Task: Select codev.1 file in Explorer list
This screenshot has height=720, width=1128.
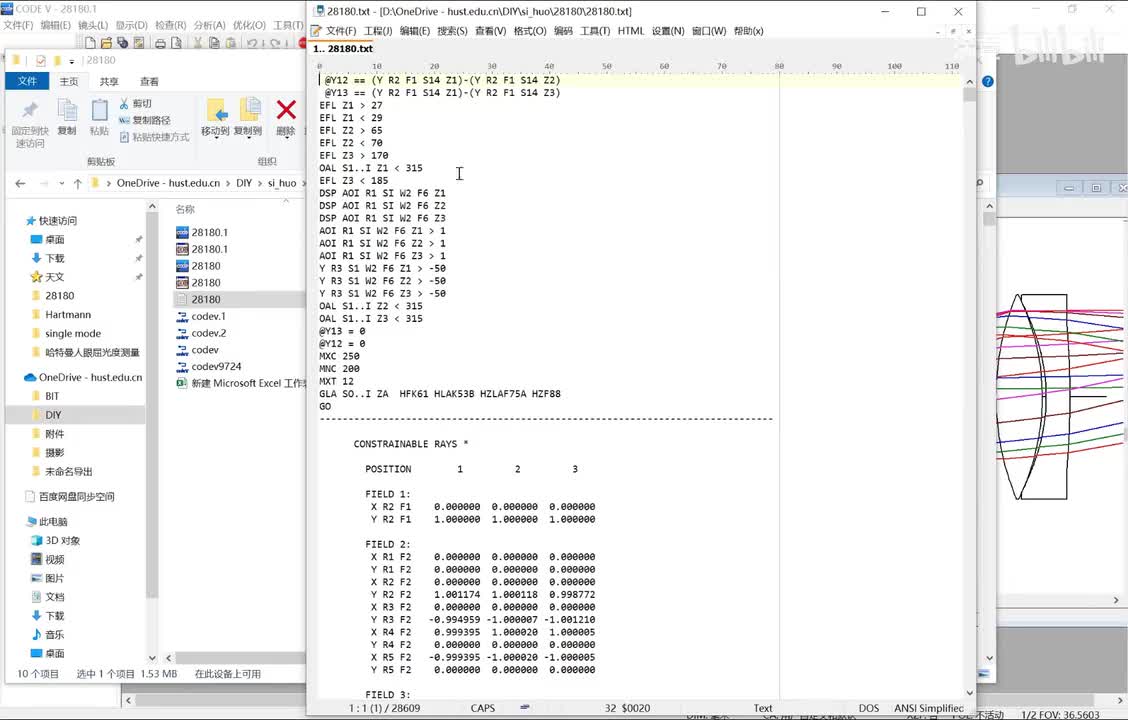Action: (x=201, y=316)
